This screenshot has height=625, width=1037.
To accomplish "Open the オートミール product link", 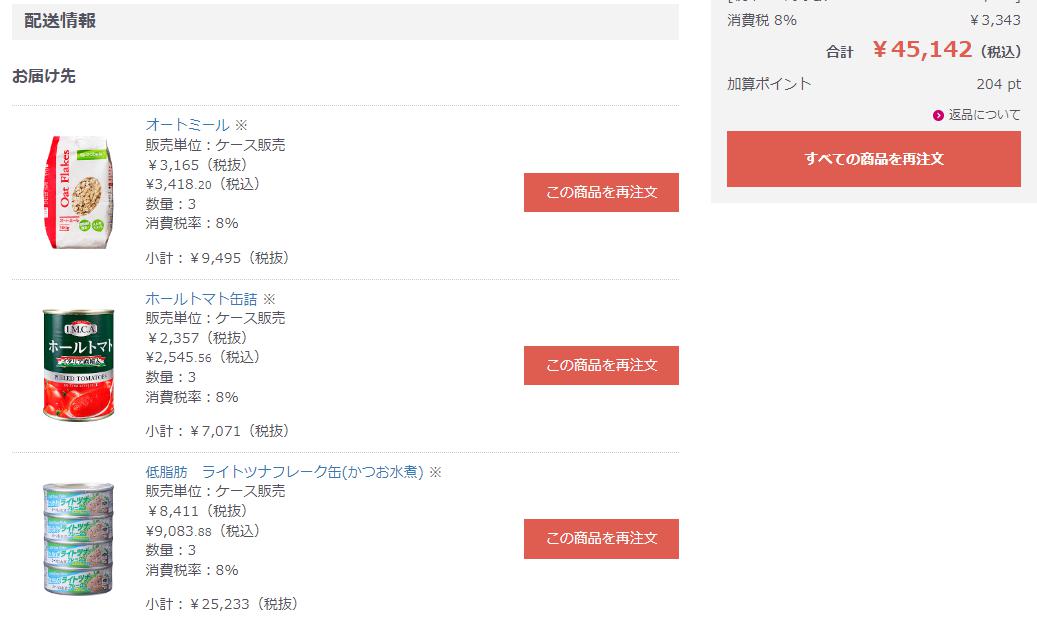I will click(187, 124).
